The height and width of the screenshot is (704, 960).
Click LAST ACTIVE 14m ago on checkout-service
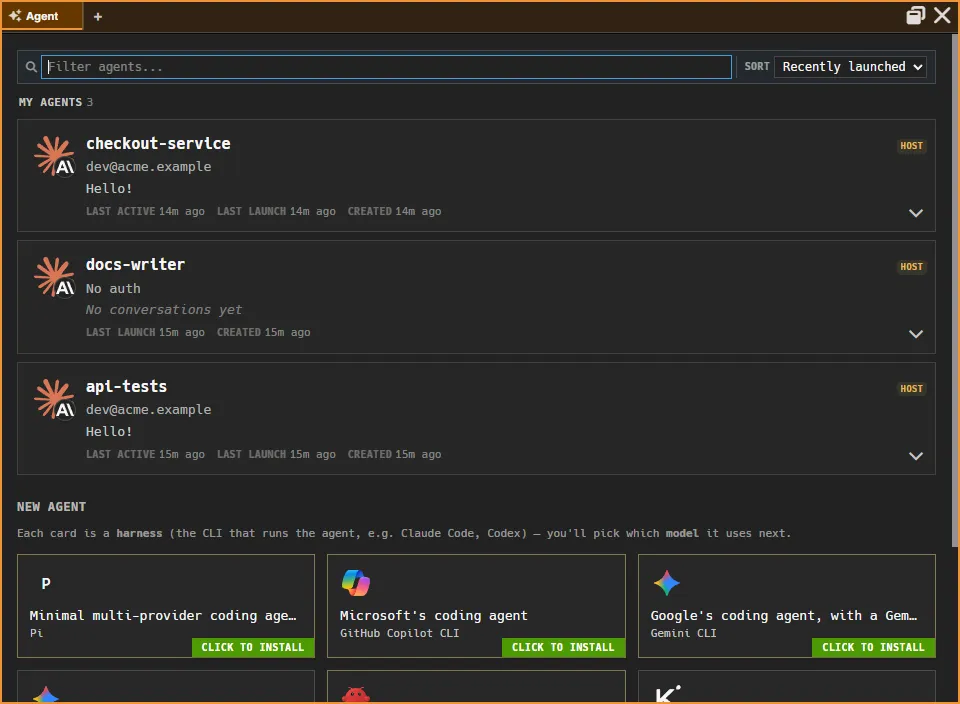pyautogui.click(x=145, y=211)
